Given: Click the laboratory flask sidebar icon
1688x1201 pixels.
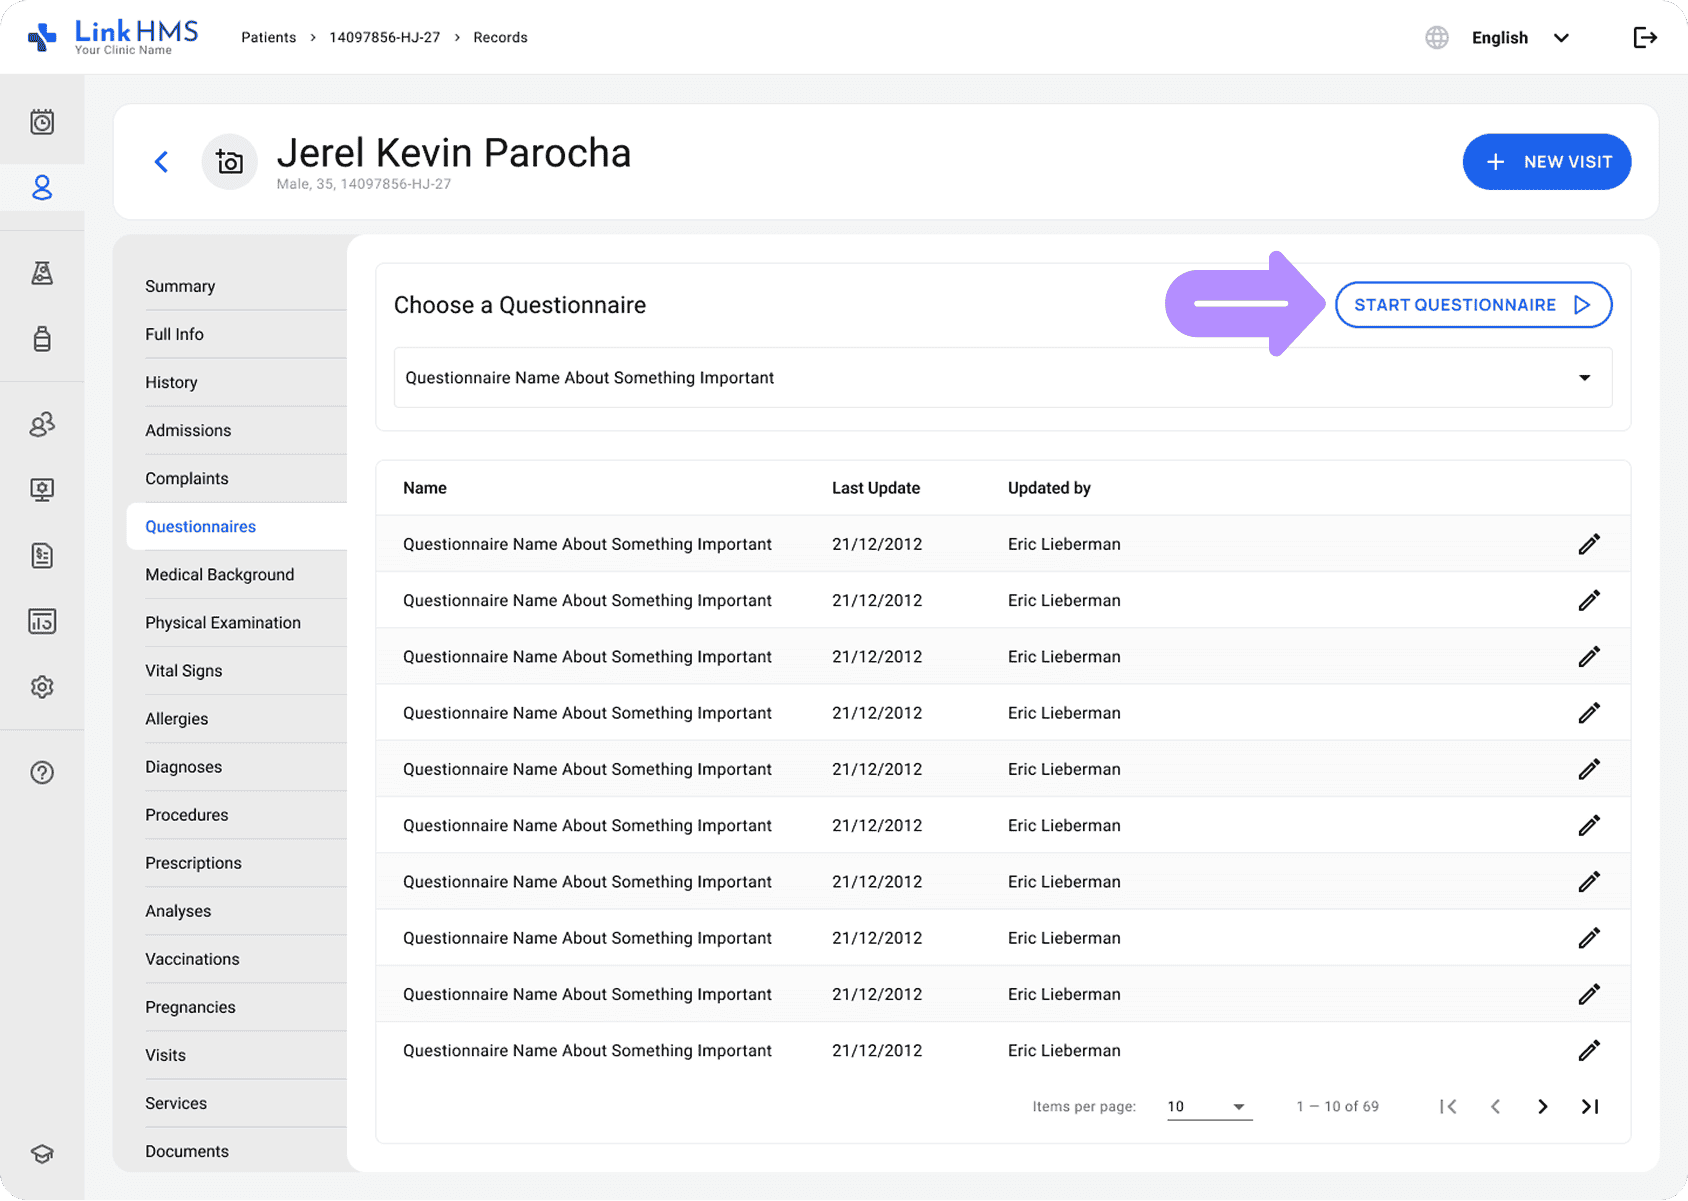Looking at the screenshot, I should 42,273.
